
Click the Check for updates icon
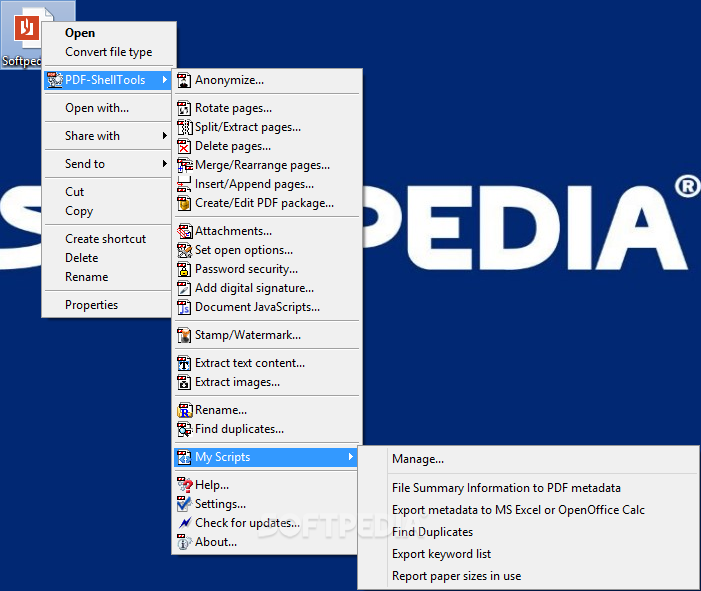click(185, 523)
